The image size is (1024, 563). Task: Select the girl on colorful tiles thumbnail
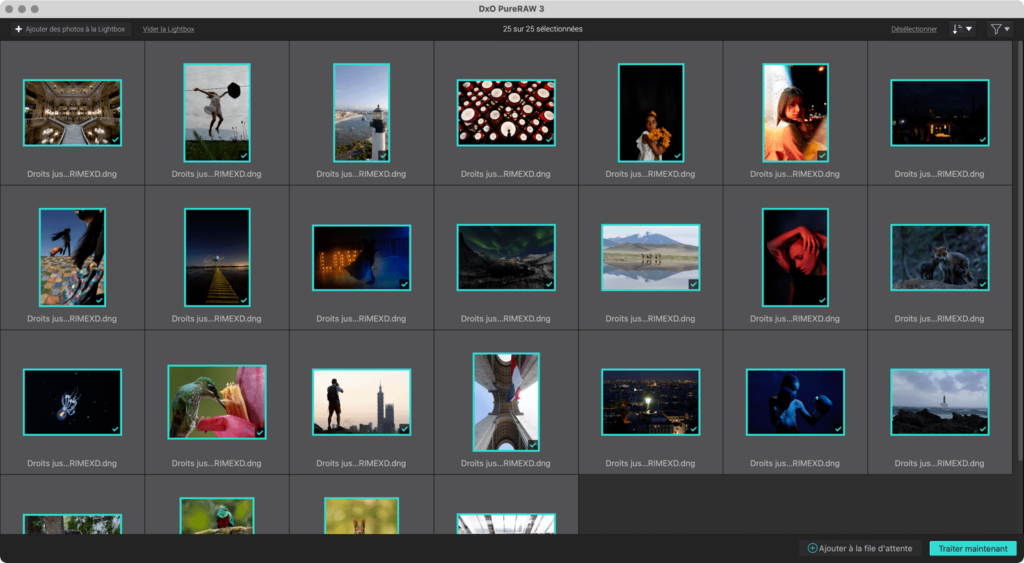pyautogui.click(x=72, y=257)
